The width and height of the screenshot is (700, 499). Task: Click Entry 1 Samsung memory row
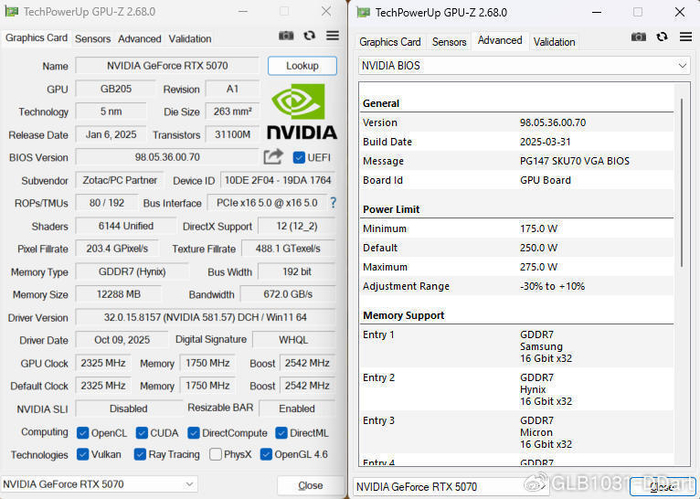(517, 346)
